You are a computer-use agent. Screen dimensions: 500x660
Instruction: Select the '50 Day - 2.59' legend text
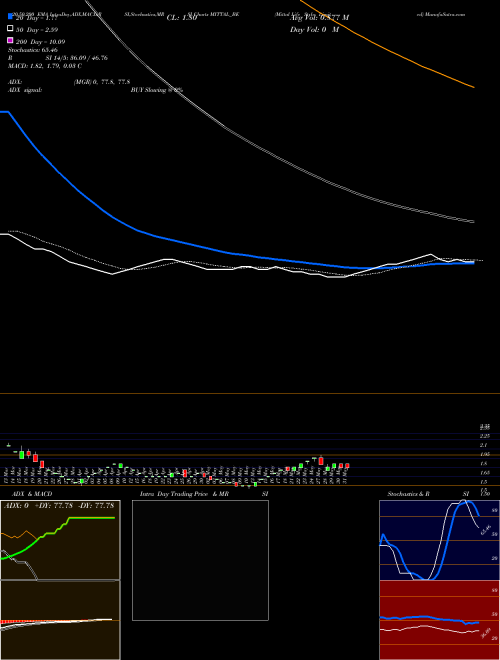37,30
